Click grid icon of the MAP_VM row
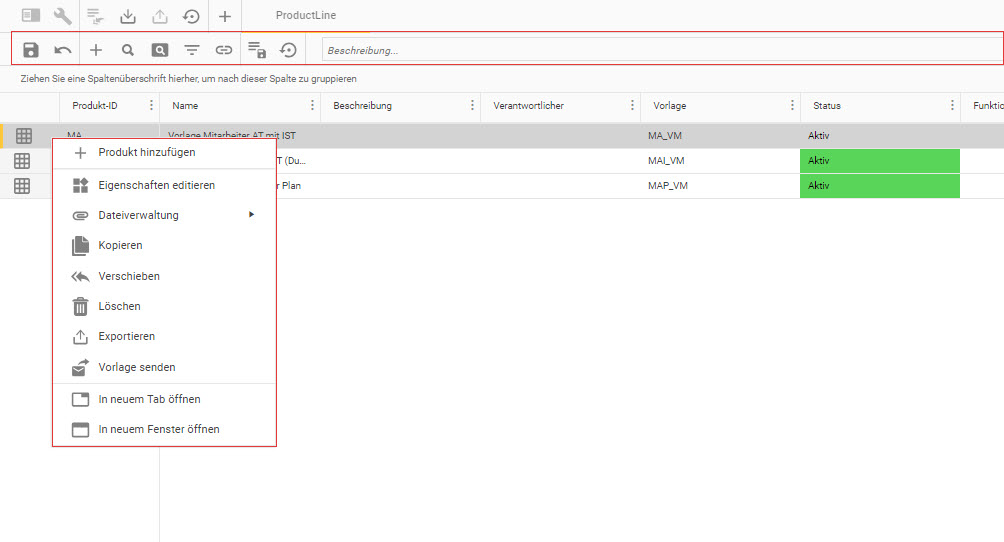Viewport: 1004px width, 542px height. pyautogui.click(x=23, y=186)
